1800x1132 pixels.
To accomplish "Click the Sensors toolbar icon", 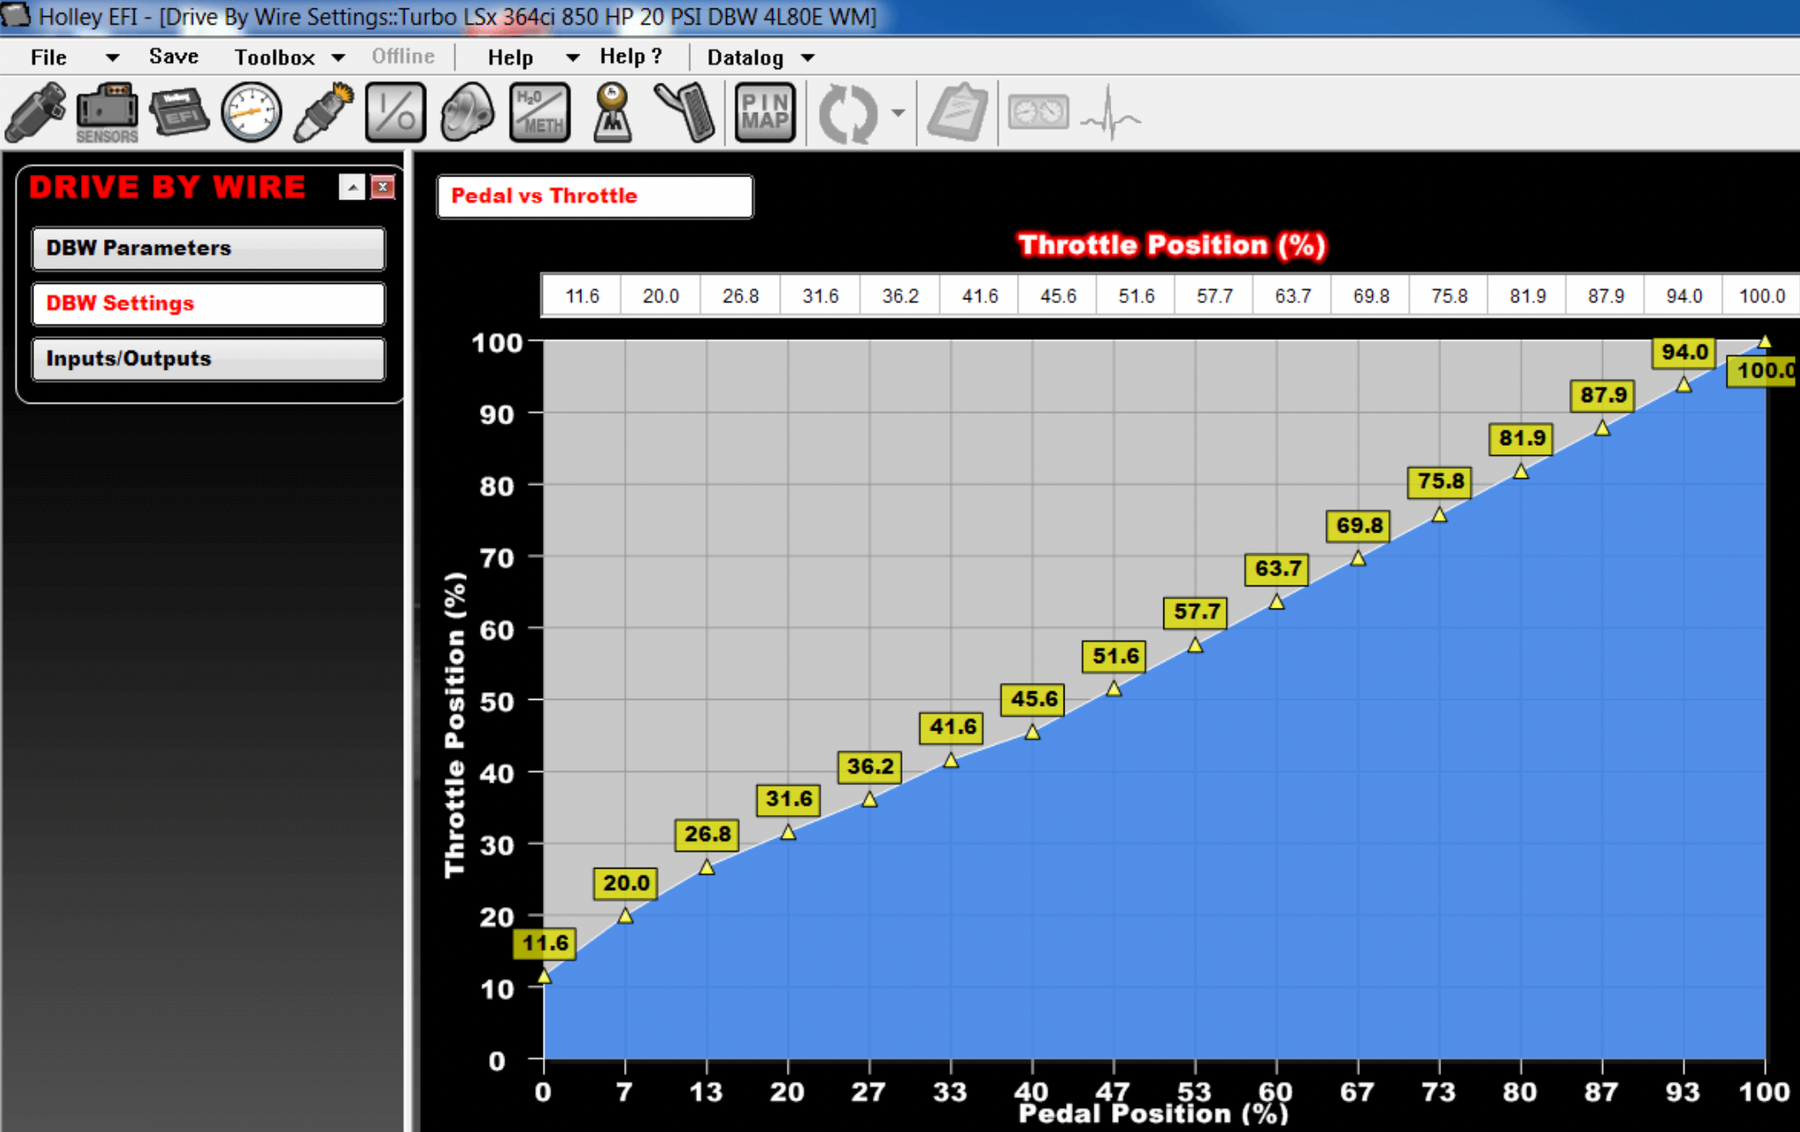I will pyautogui.click(x=107, y=112).
